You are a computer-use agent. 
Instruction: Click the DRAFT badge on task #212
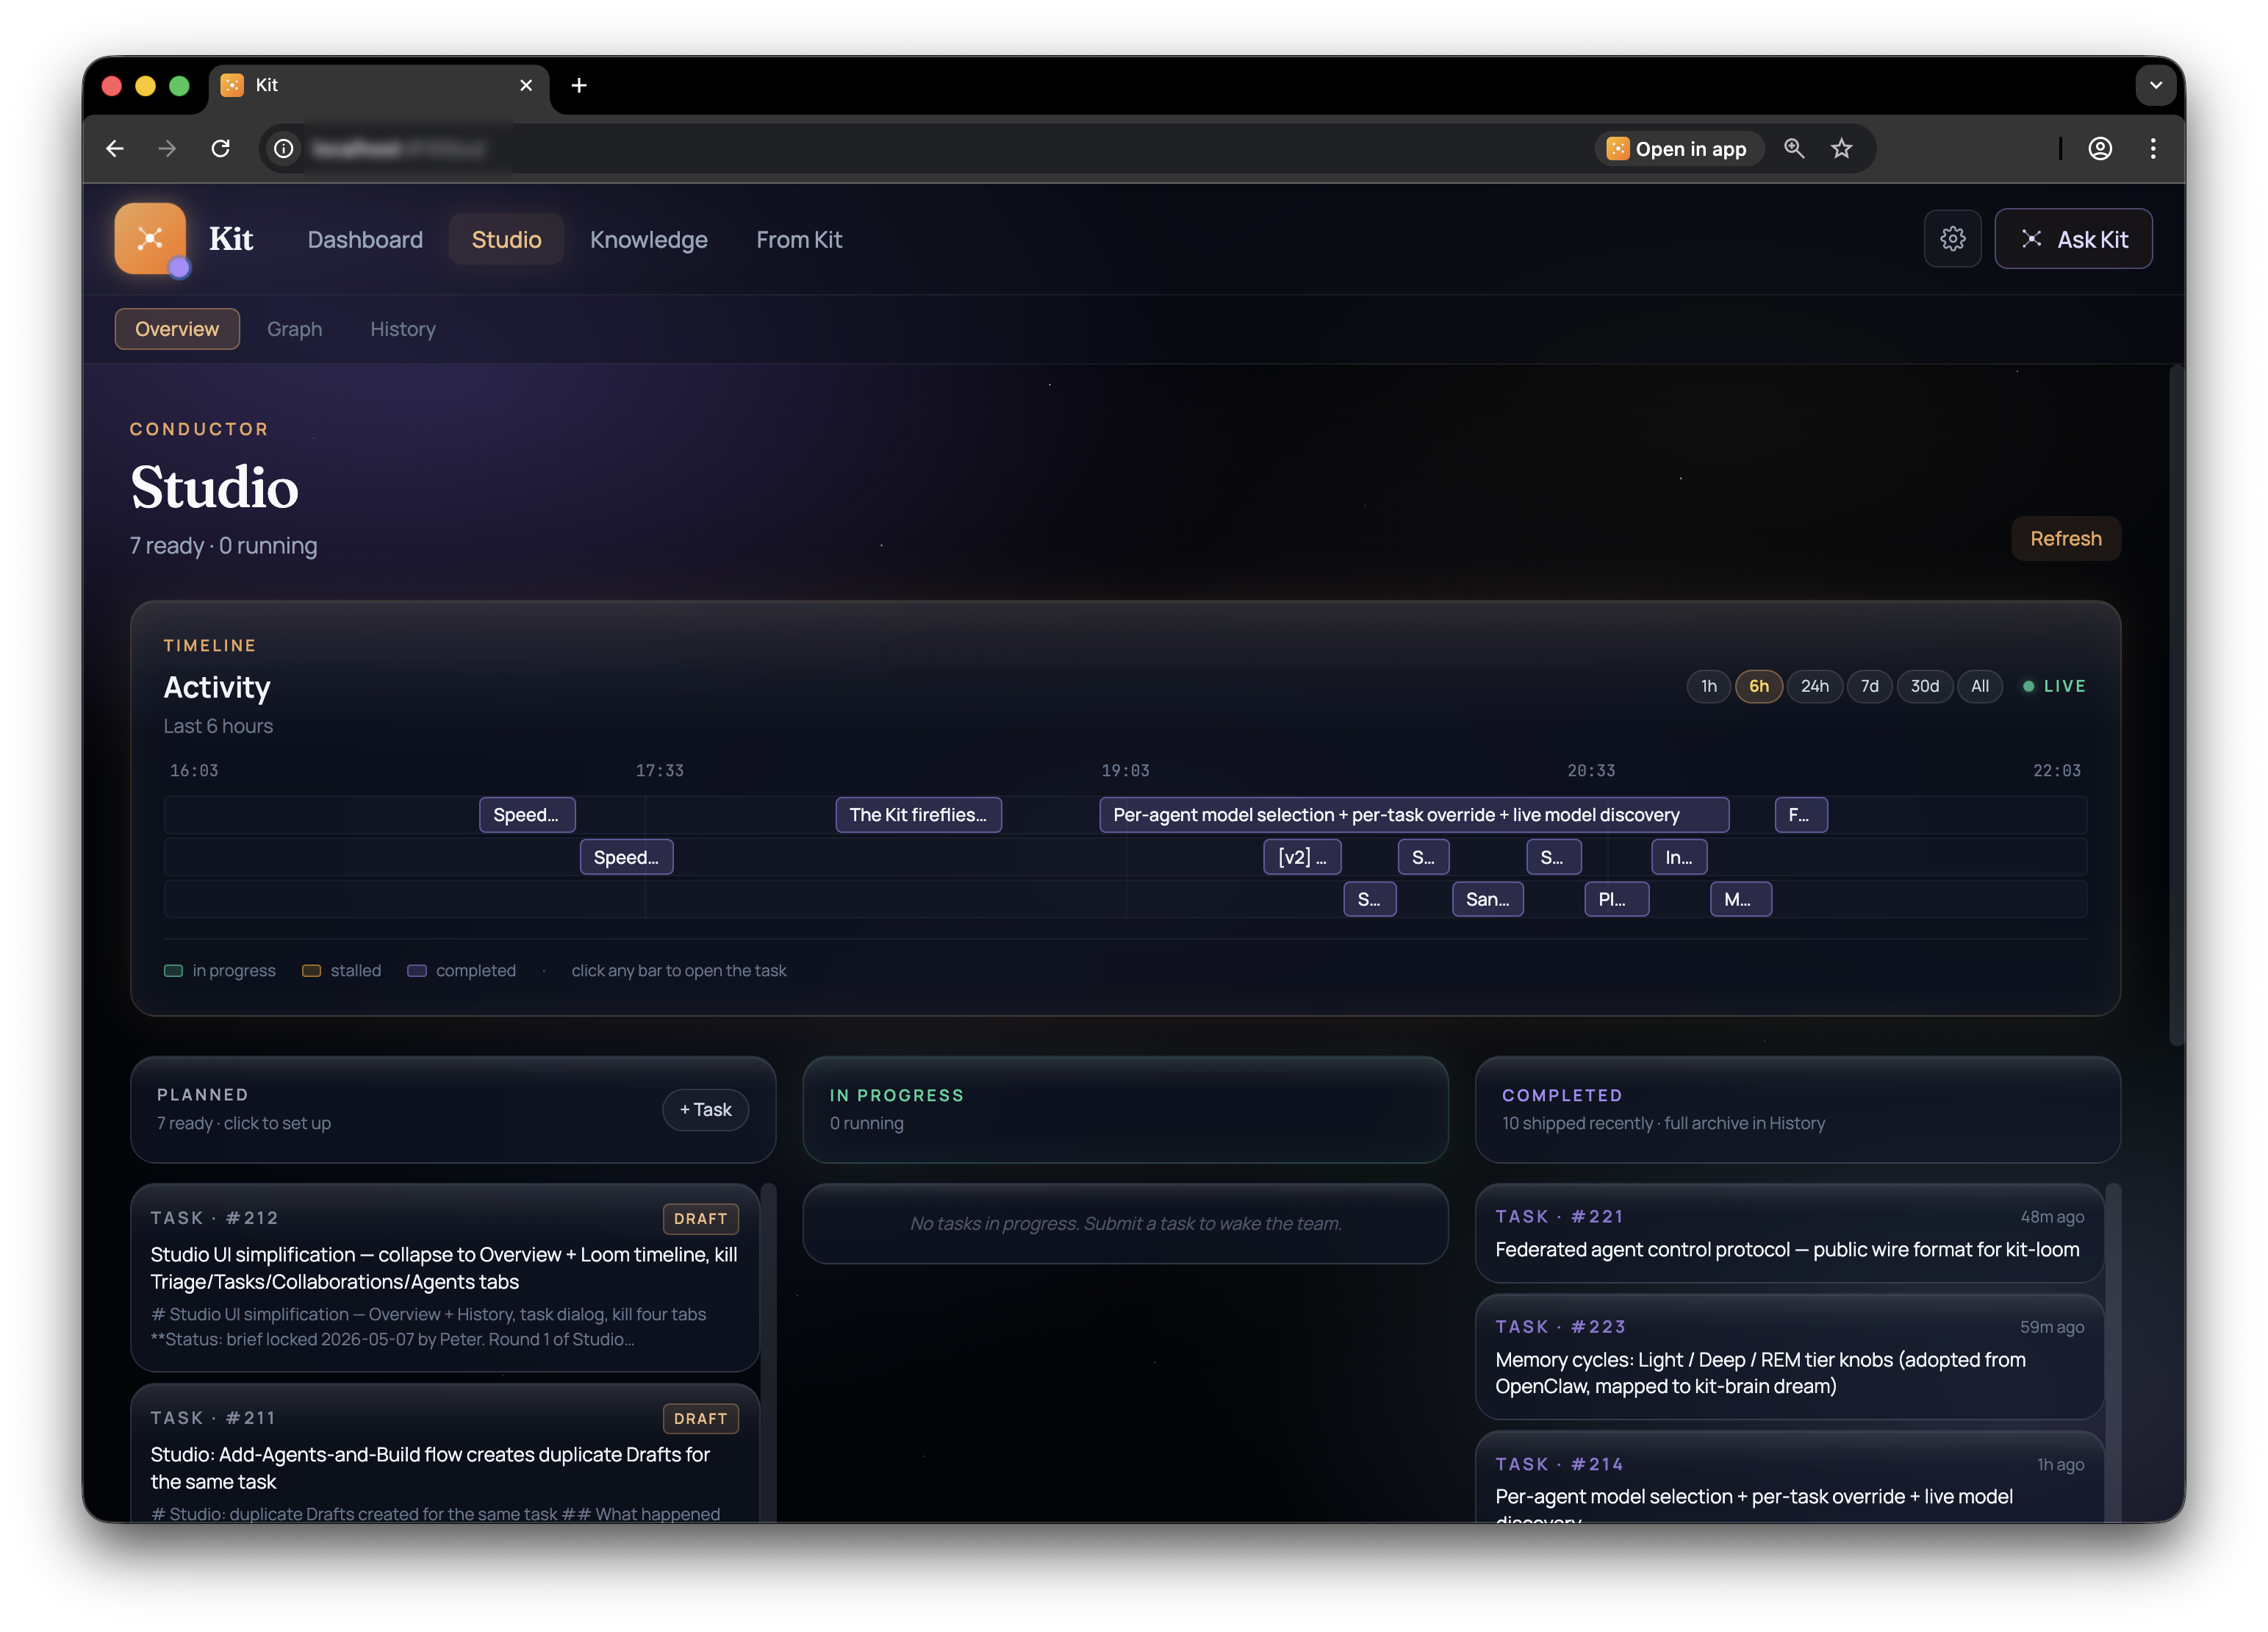(x=700, y=1219)
